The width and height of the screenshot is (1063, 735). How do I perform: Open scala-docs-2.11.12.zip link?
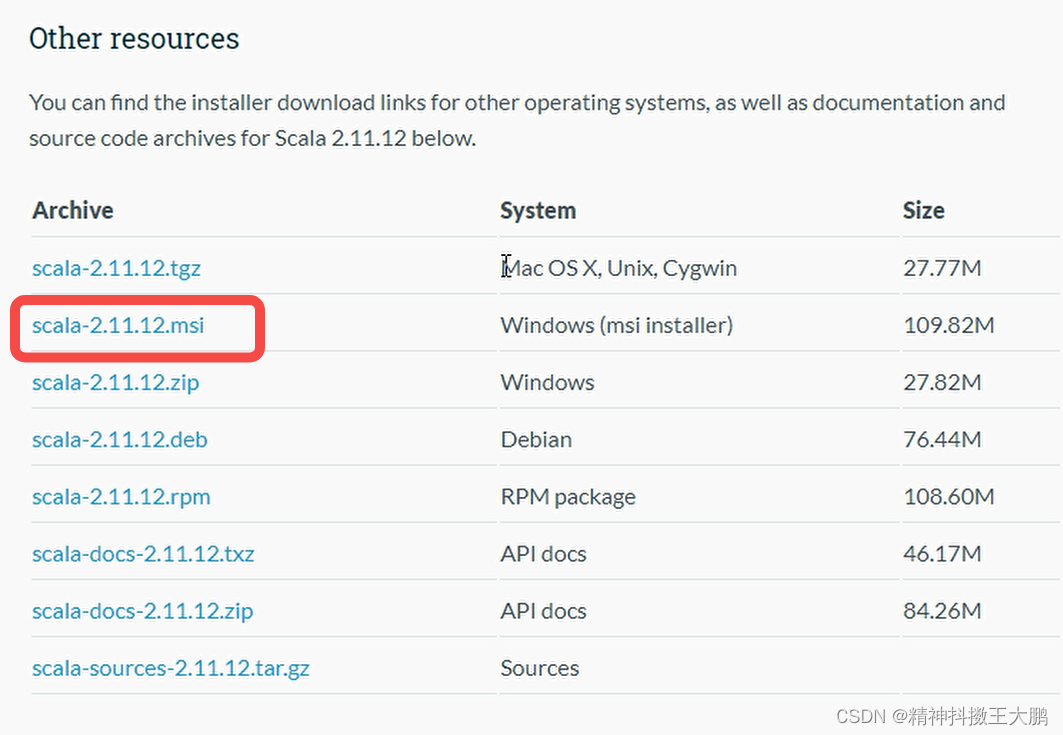pos(142,612)
